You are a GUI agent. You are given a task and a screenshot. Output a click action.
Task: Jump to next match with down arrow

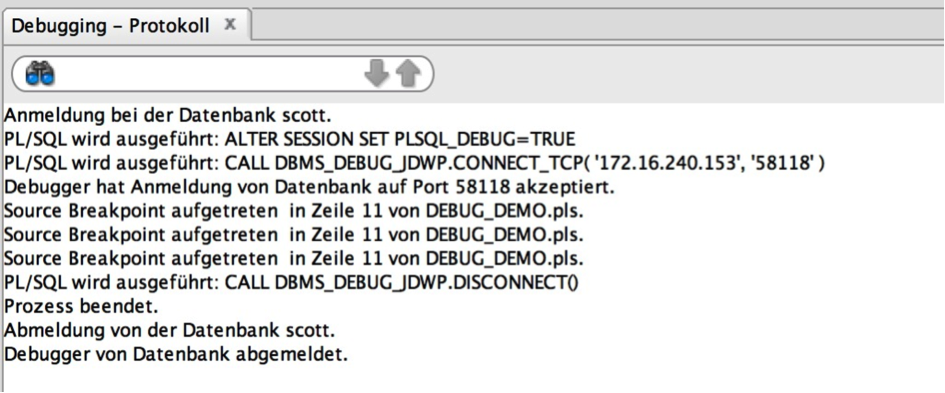tap(376, 74)
